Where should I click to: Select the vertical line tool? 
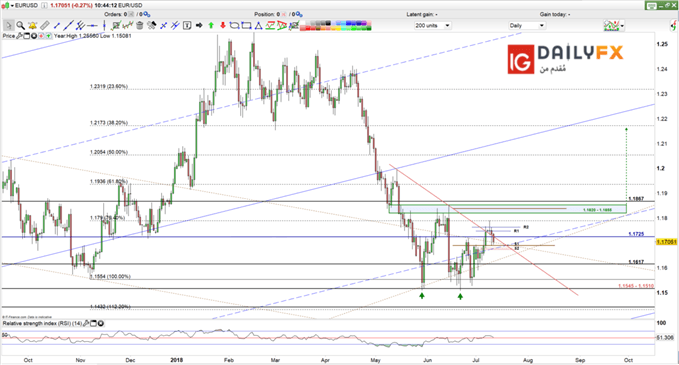(x=104, y=26)
